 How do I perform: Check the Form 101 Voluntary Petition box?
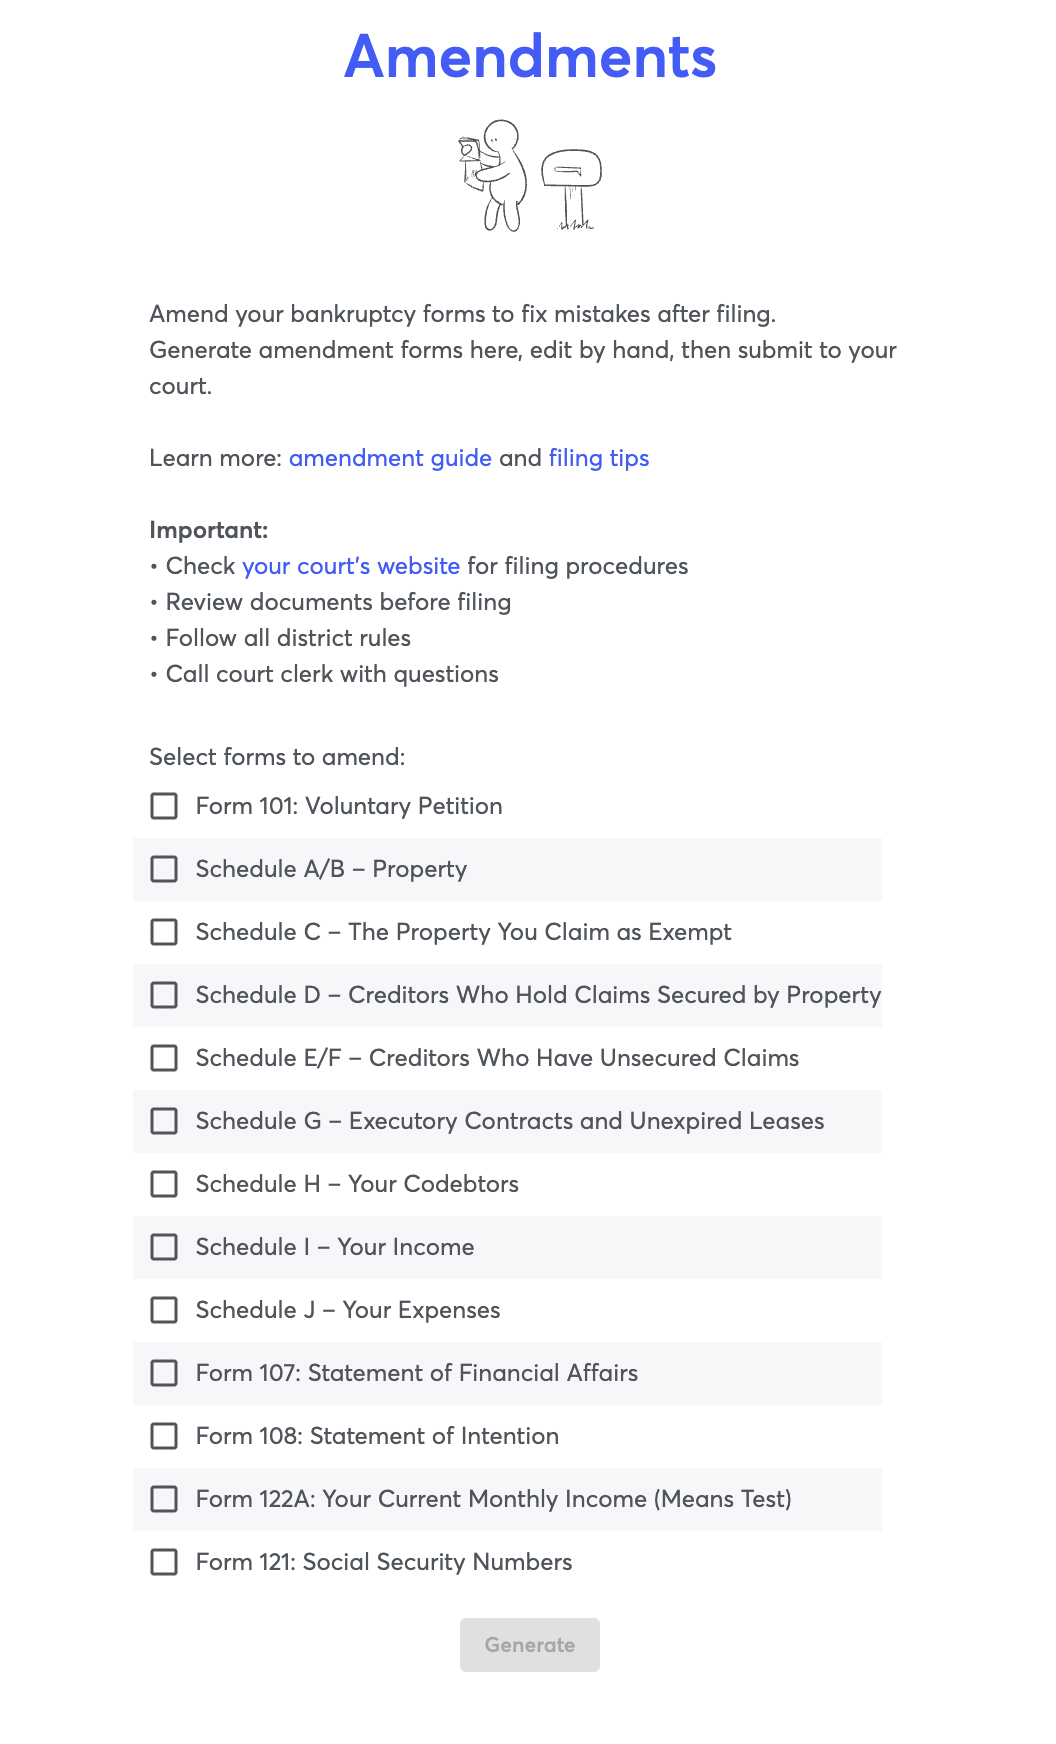[x=164, y=806]
